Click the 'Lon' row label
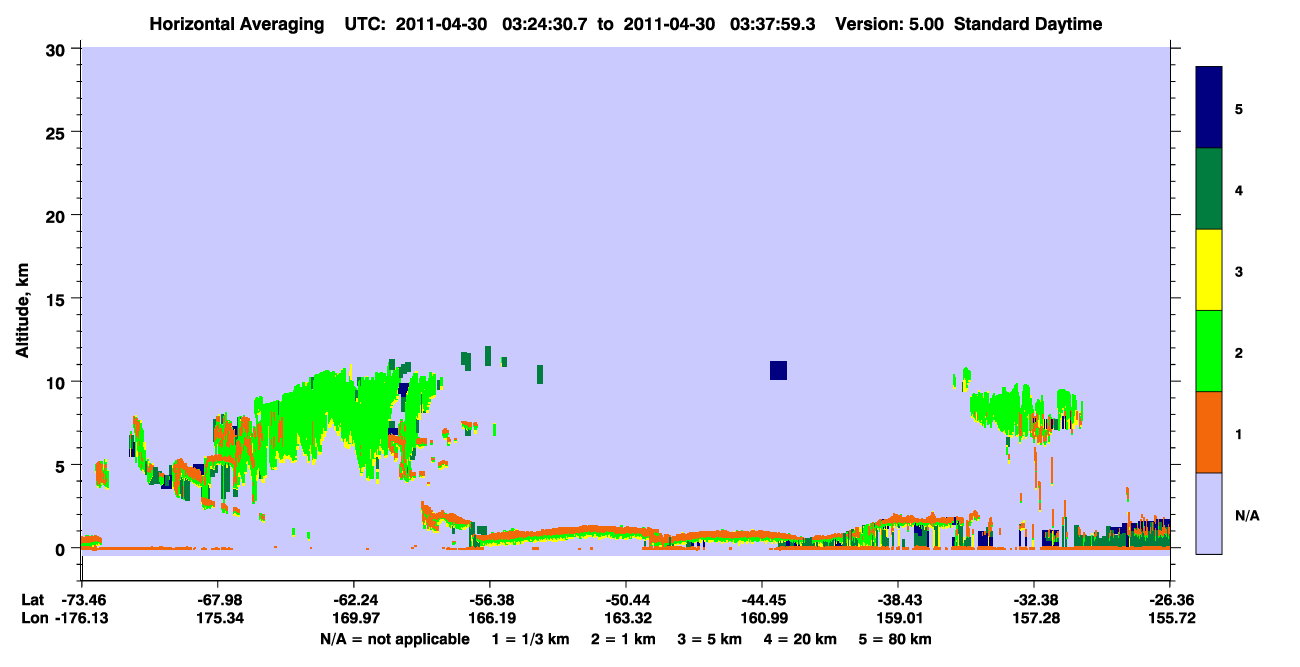Viewport: 1300px width, 667px height. [x=33, y=619]
